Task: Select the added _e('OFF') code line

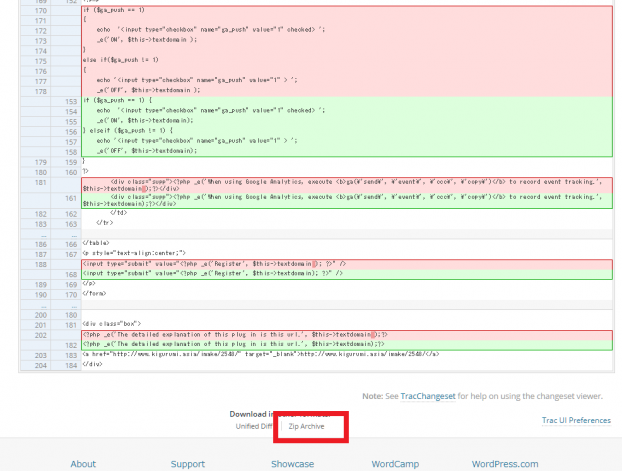Action: (146, 151)
